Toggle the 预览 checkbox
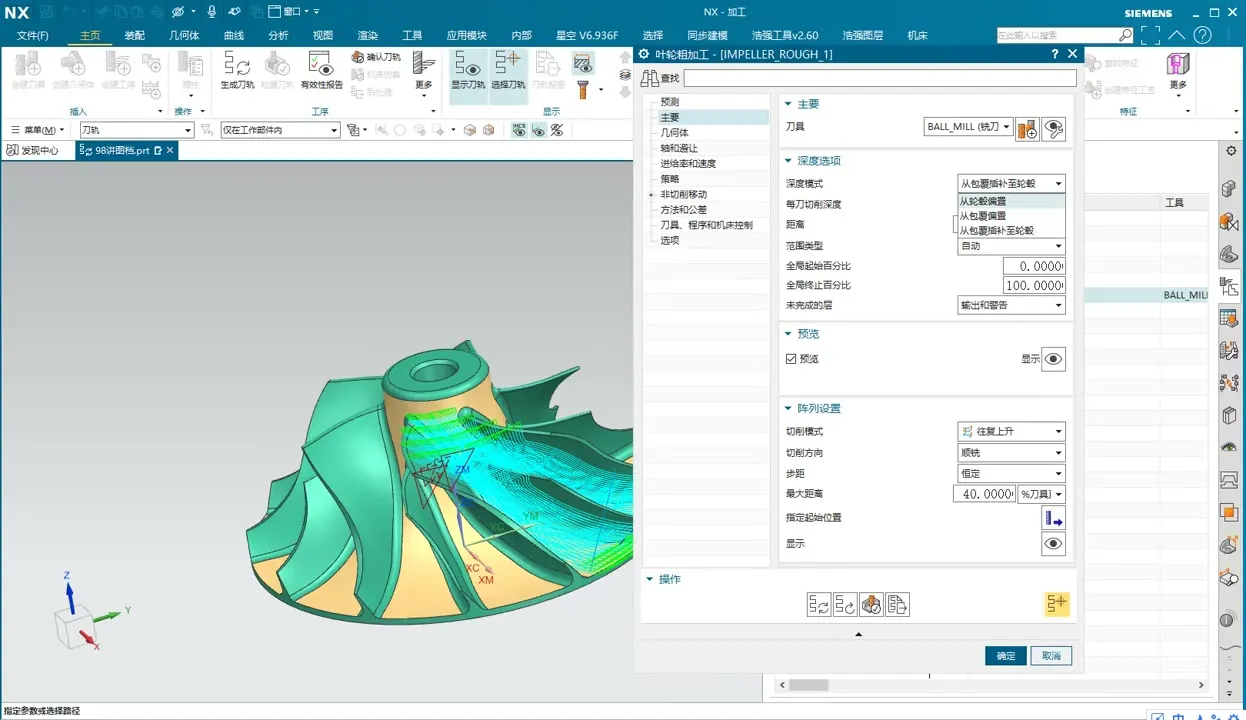The width and height of the screenshot is (1246, 720). [x=791, y=359]
